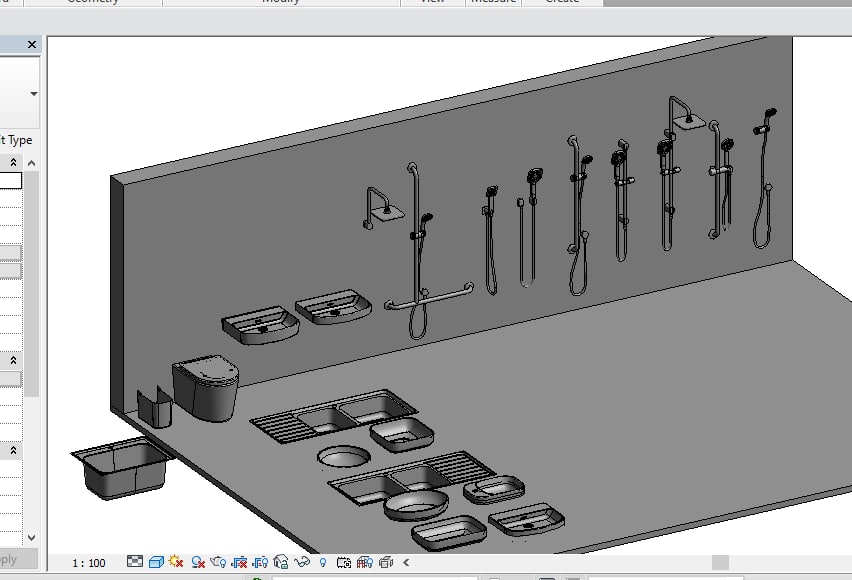The height and width of the screenshot is (580, 852).
Task: Open Temporary View Properties
Action: coord(344,561)
